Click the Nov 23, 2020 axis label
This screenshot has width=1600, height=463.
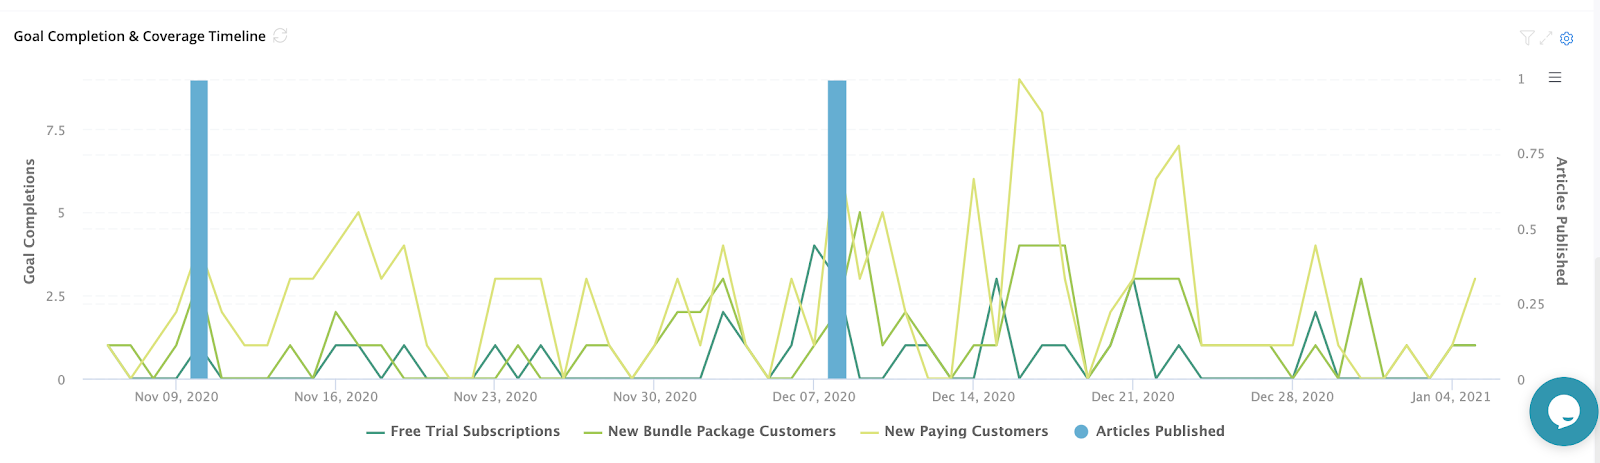495,397
